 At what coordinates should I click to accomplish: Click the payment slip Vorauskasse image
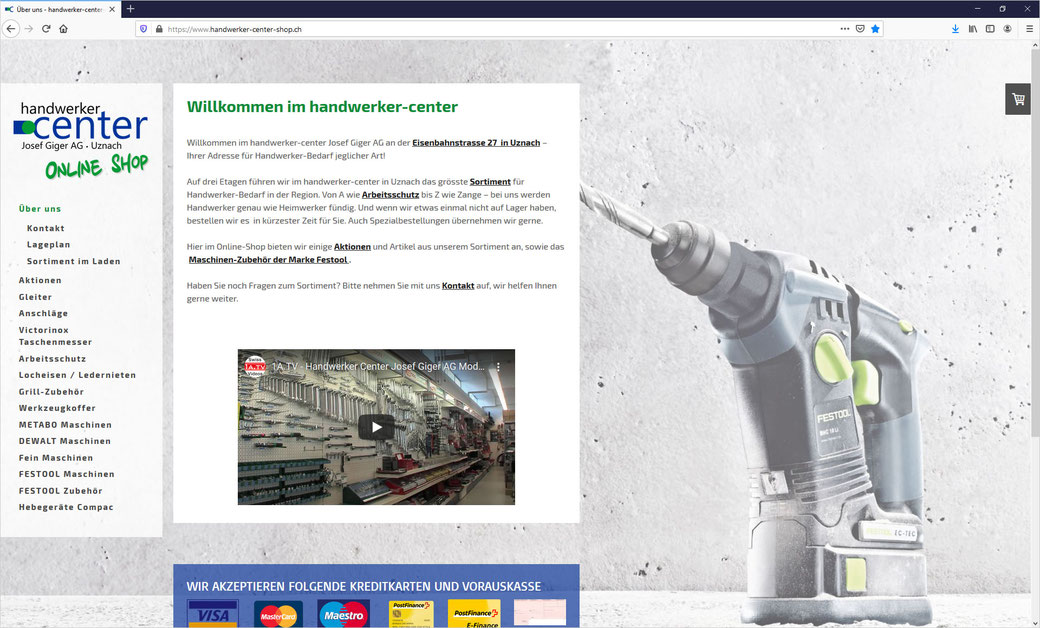540,612
